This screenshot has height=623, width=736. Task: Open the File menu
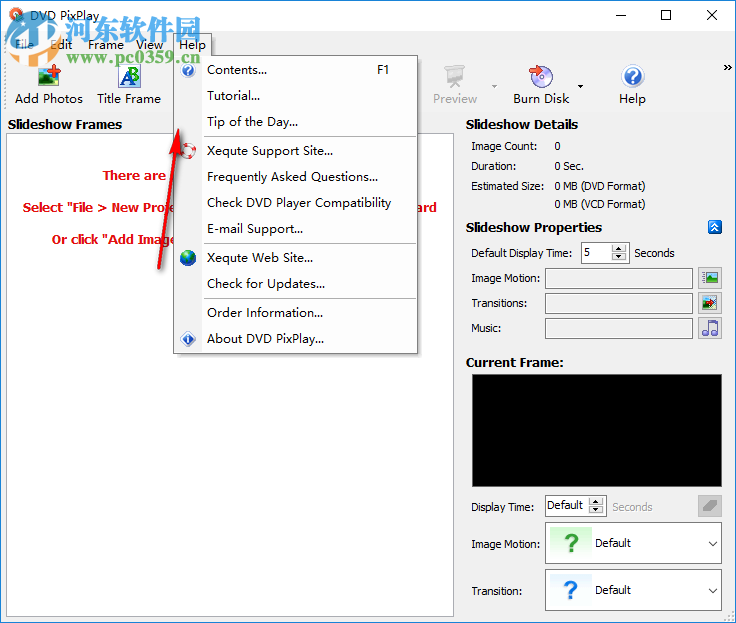tap(24, 45)
